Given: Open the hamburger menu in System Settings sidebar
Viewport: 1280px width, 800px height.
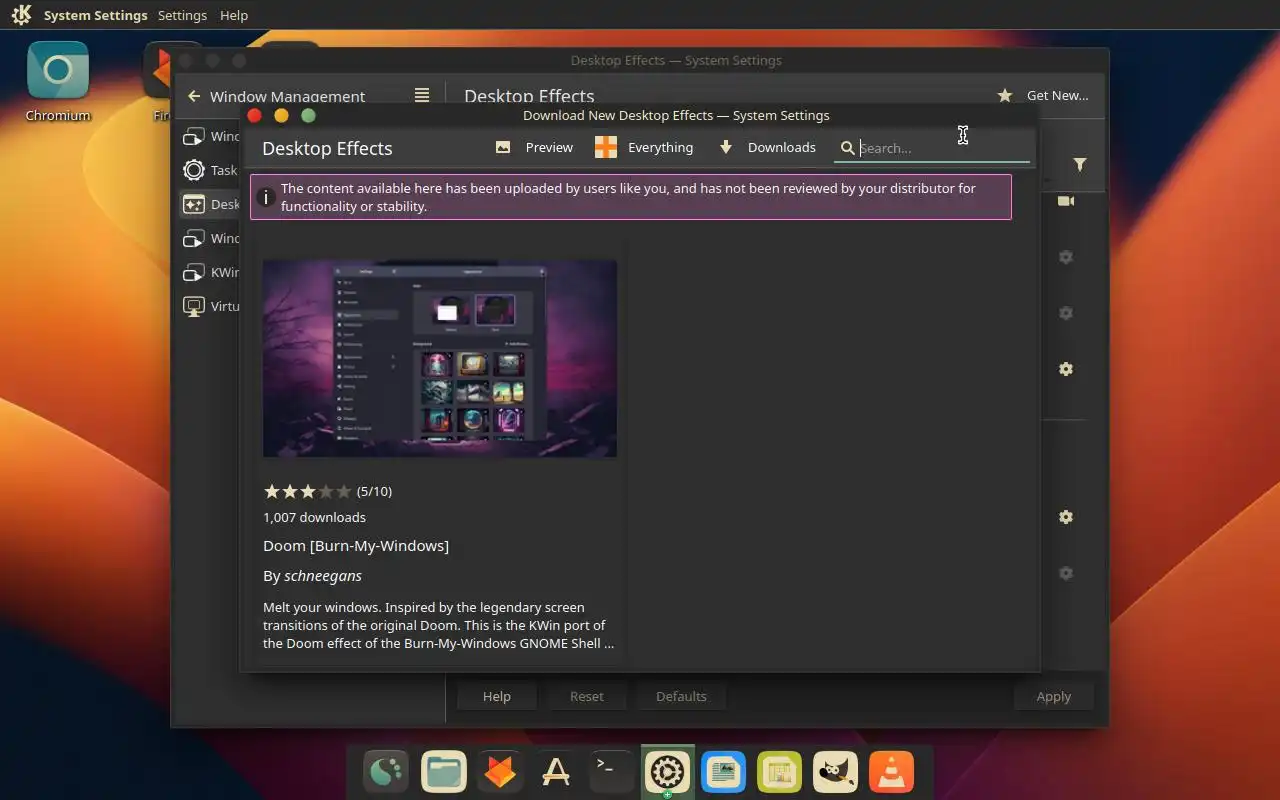Looking at the screenshot, I should tap(422, 95).
